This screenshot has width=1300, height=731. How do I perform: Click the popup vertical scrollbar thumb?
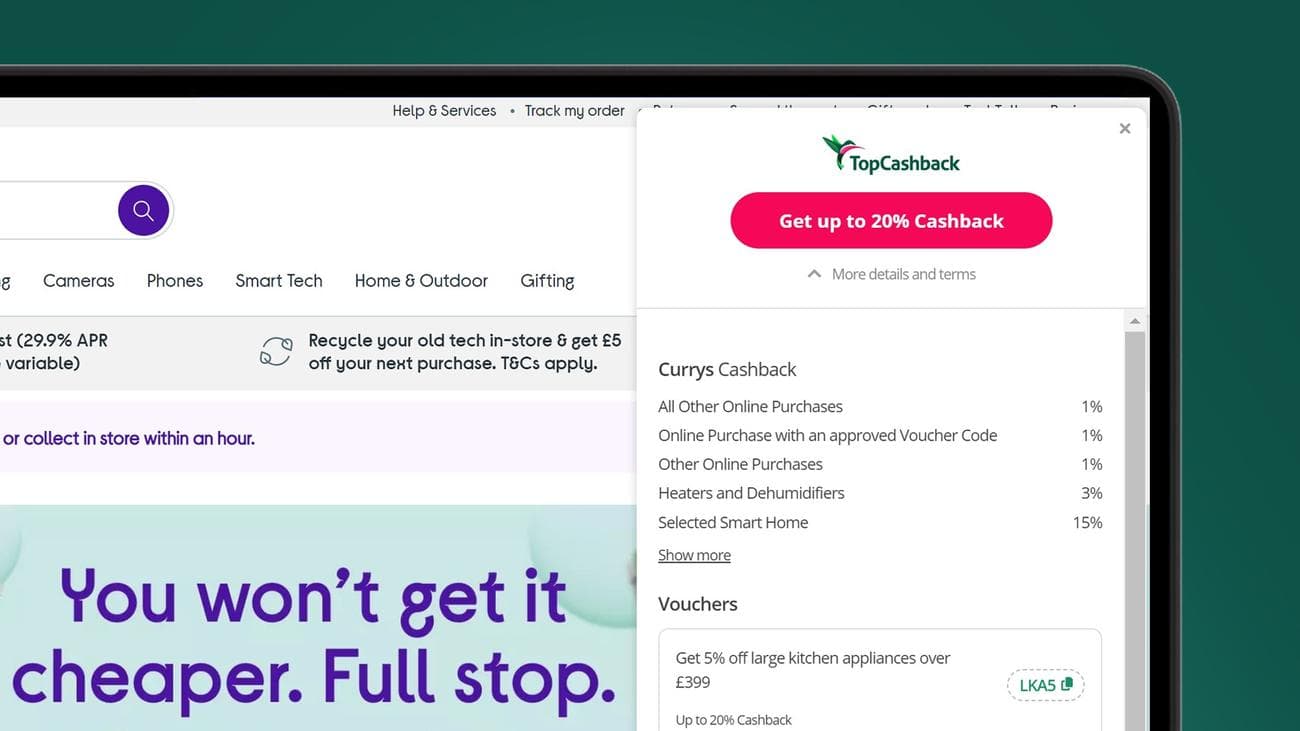click(1134, 531)
